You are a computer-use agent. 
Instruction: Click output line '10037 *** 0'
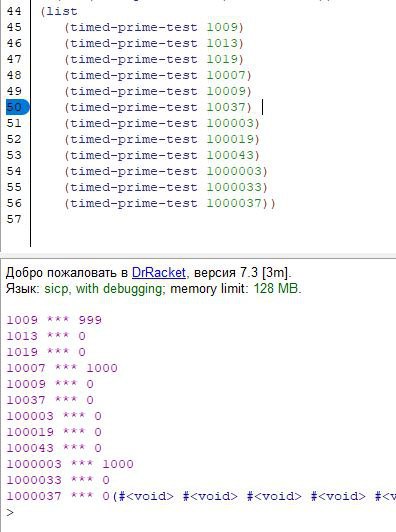pos(50,400)
